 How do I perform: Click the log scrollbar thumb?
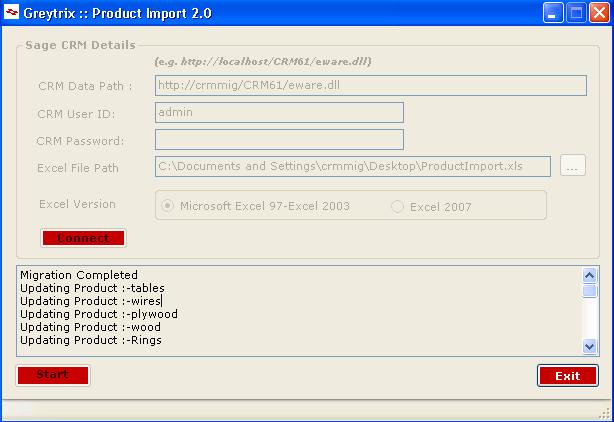[589, 291]
